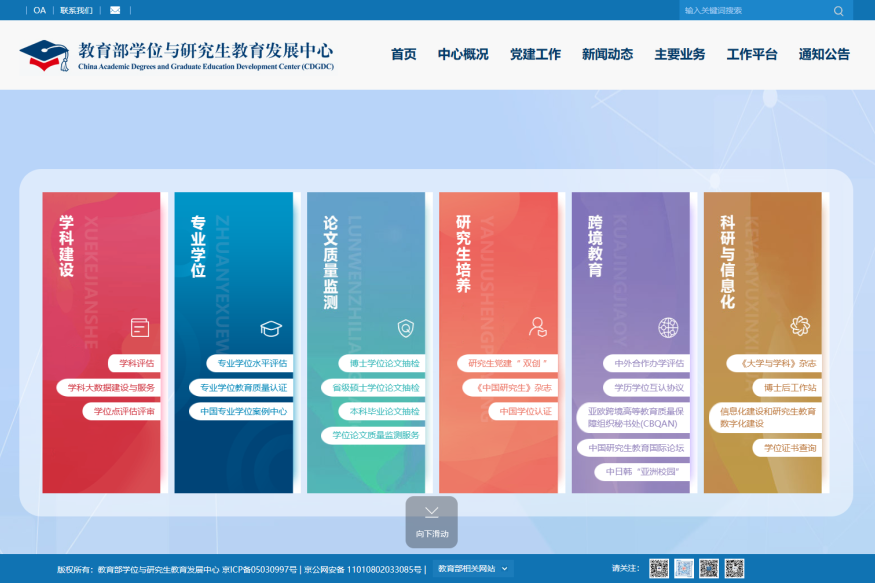Image resolution: width=875 pixels, height=583 pixels.
Task: Open 学历学位互认协议 link
Action: [647, 387]
